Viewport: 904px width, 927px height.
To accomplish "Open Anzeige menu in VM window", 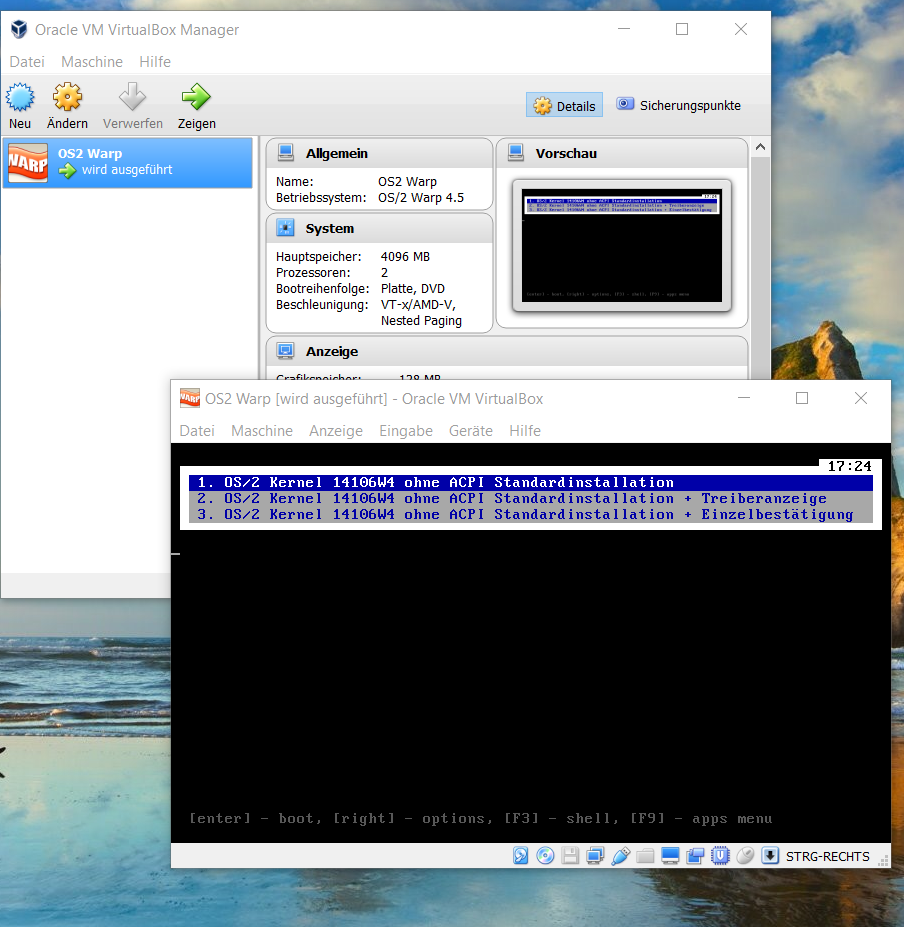I will (x=336, y=430).
